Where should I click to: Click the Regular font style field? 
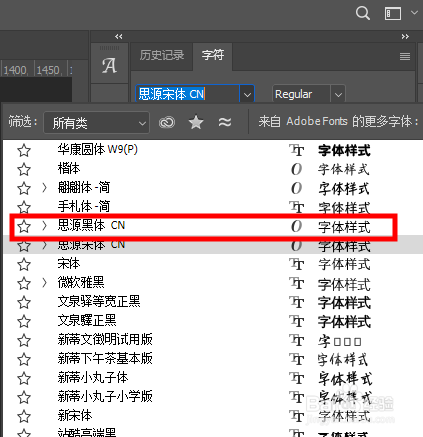tap(301, 94)
